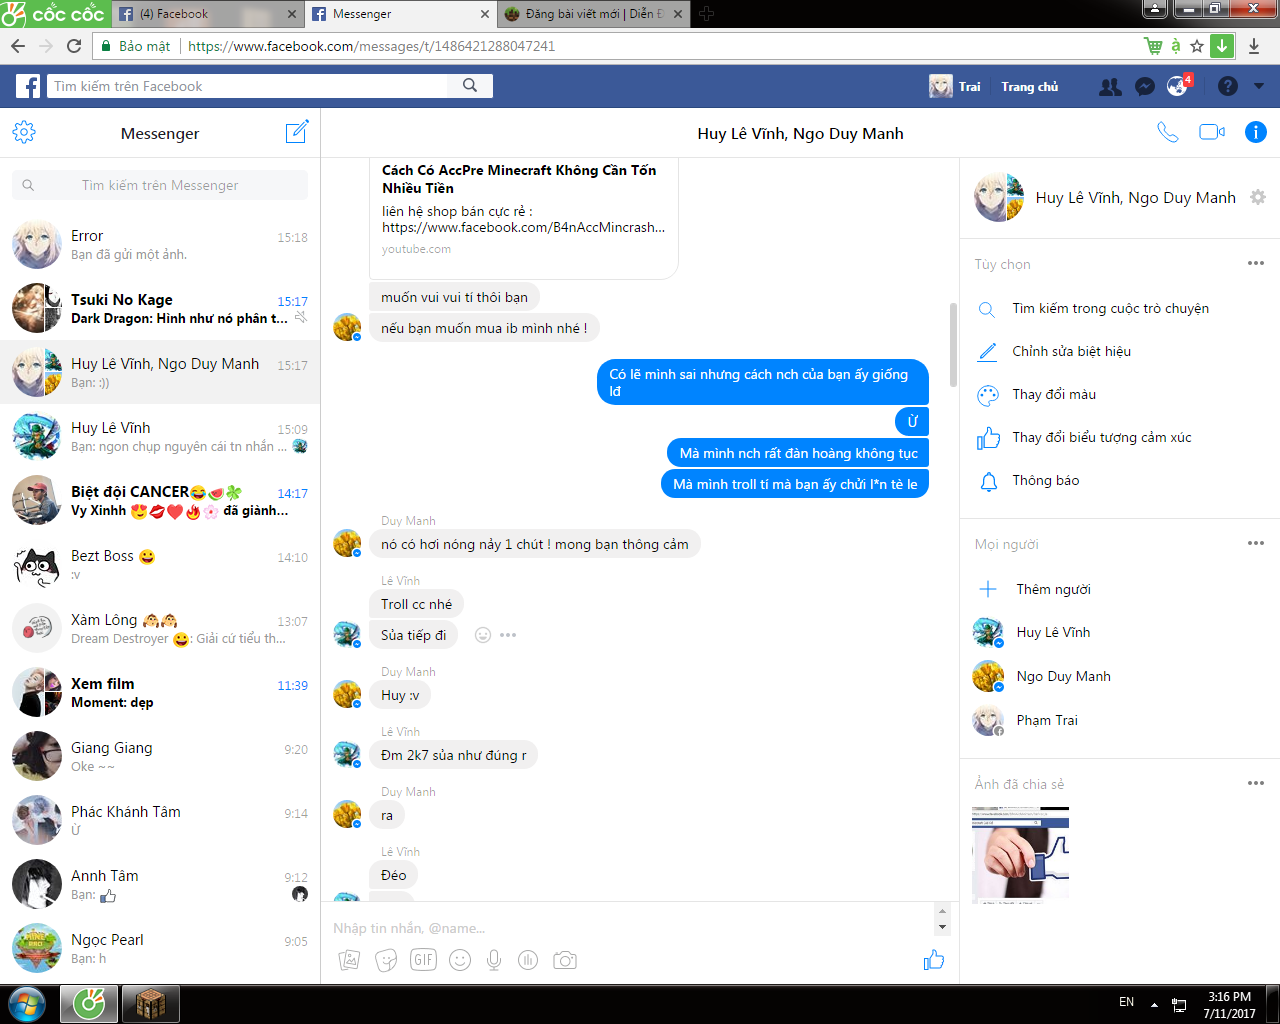Open more options for 'Sủa tiếp đi' message
This screenshot has height=1024, width=1280.
point(508,635)
